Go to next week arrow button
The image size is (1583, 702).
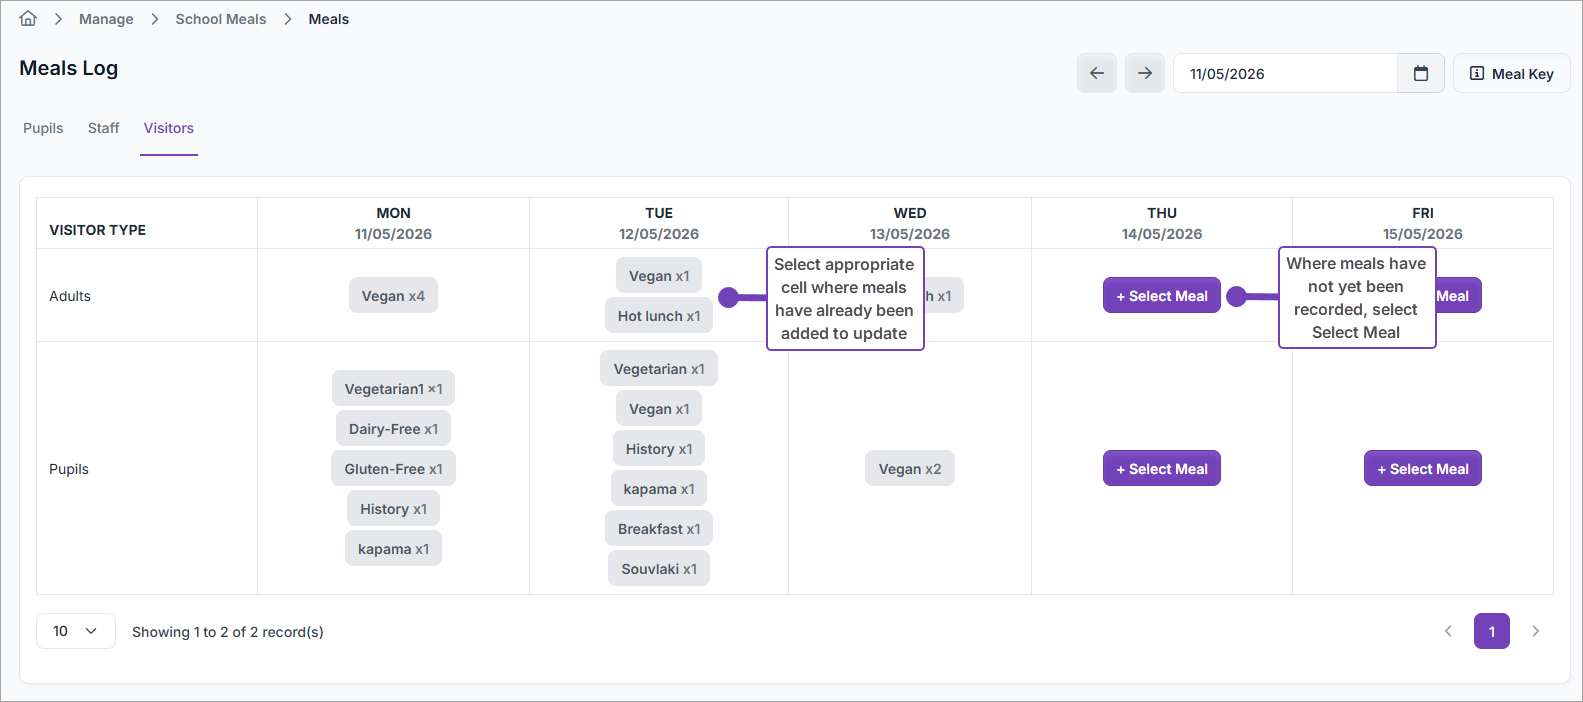(x=1145, y=73)
